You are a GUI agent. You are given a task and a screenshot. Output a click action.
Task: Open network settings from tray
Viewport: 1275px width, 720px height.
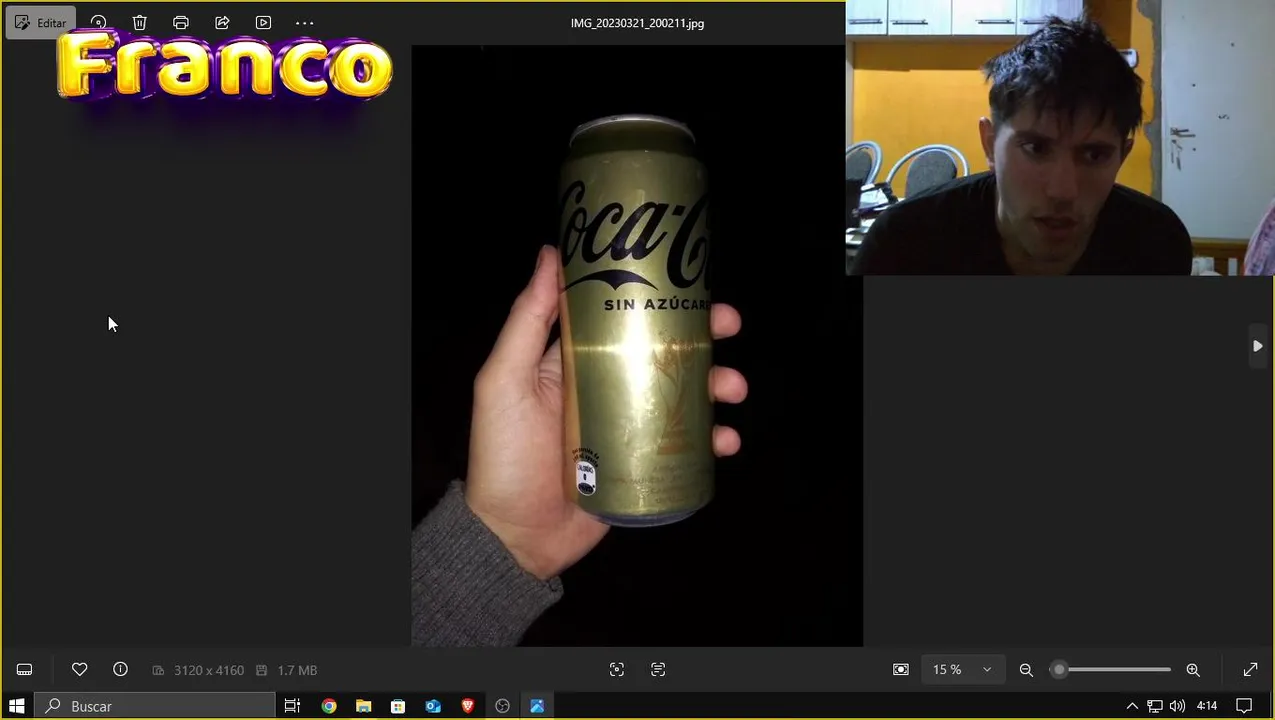[1155, 706]
